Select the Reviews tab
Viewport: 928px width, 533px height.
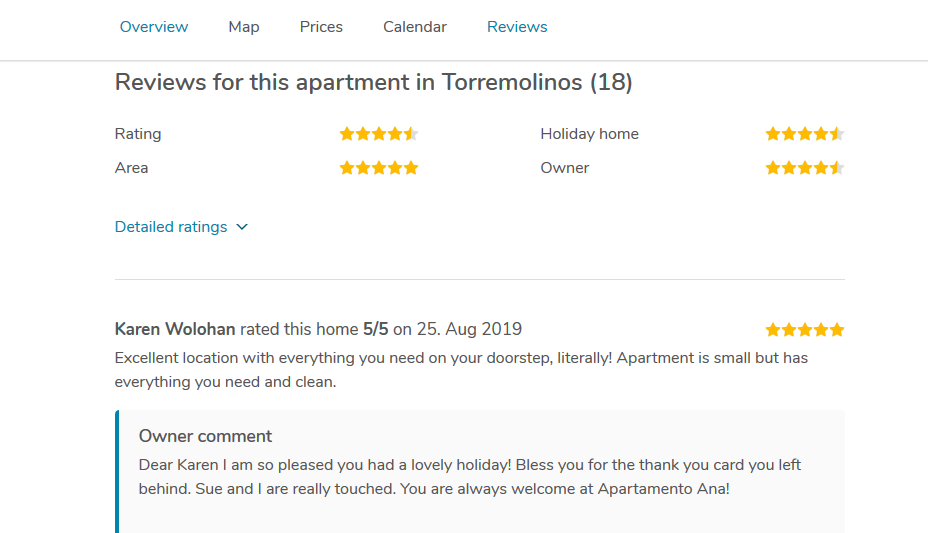point(517,27)
